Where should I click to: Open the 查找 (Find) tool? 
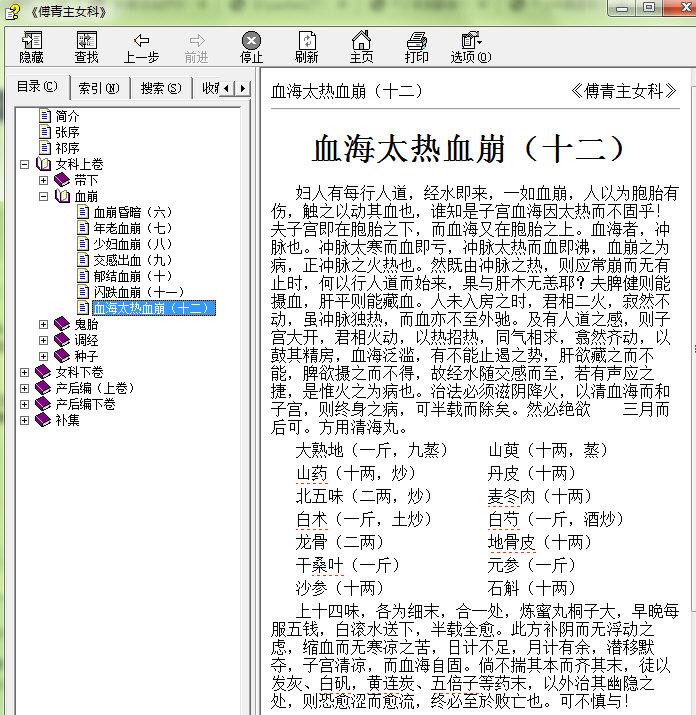coord(86,46)
